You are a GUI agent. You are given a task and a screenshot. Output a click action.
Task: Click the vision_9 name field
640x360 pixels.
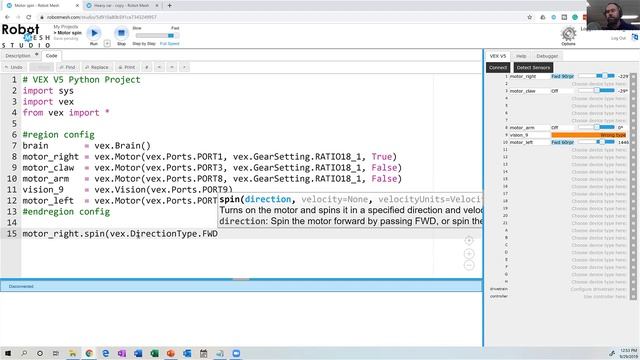[x=529, y=135]
